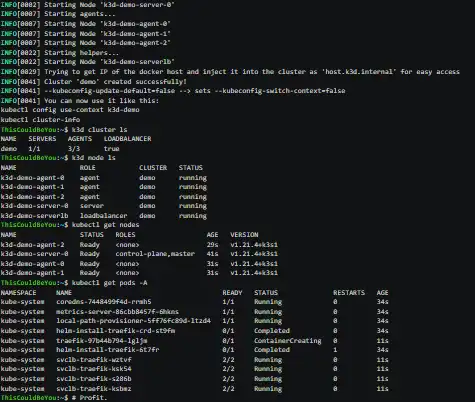Click the 'k3d-demo-agent-1' starting node log line

click(85, 33)
